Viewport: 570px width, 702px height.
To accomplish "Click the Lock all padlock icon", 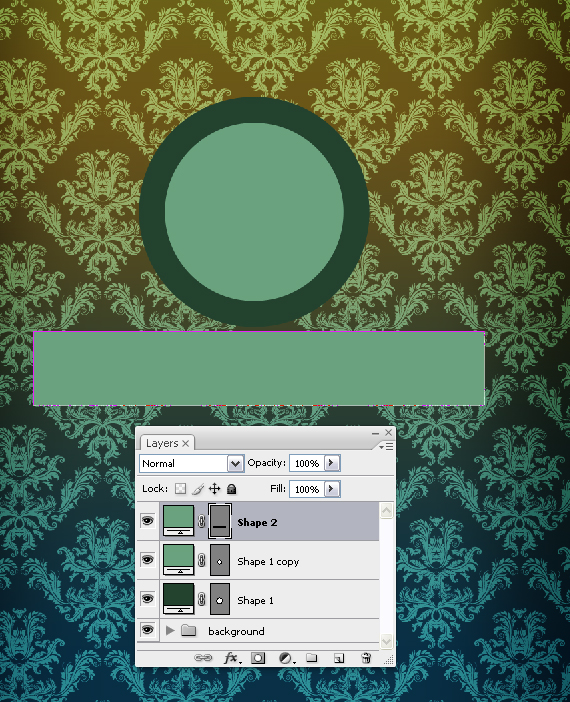I will pyautogui.click(x=231, y=488).
